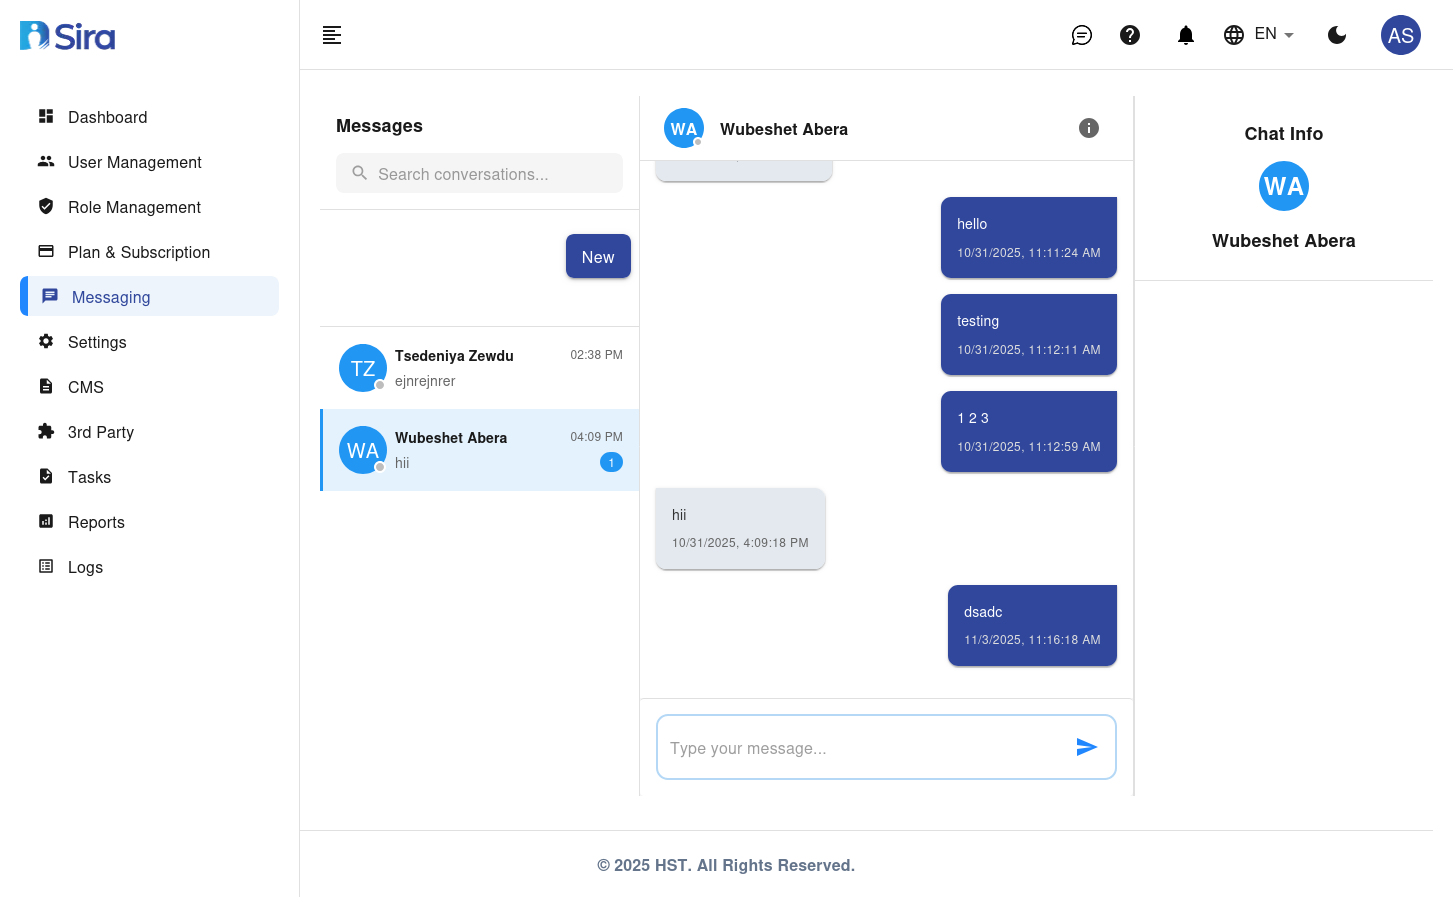Start a conversation with the New button
Viewport: 1453px width, 897px height.
click(598, 256)
